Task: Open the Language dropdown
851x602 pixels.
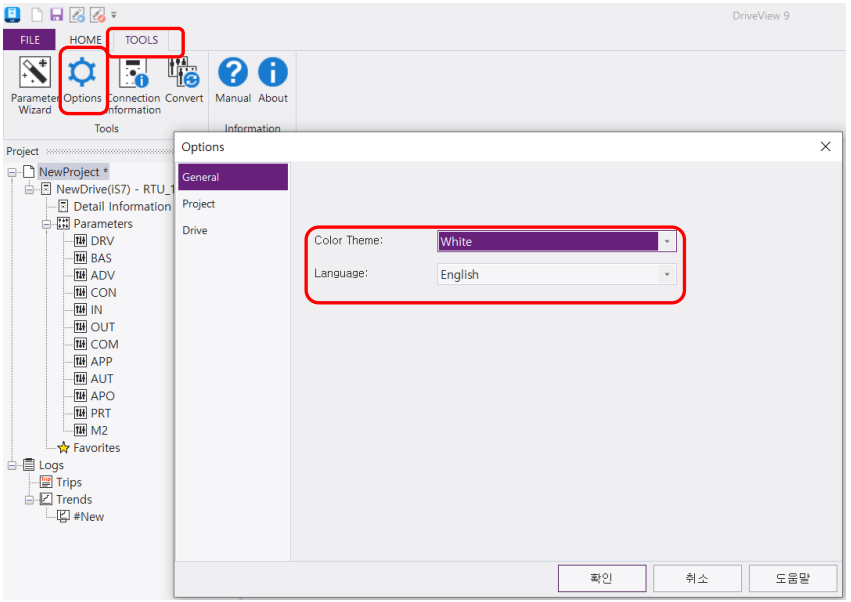Action: point(666,274)
